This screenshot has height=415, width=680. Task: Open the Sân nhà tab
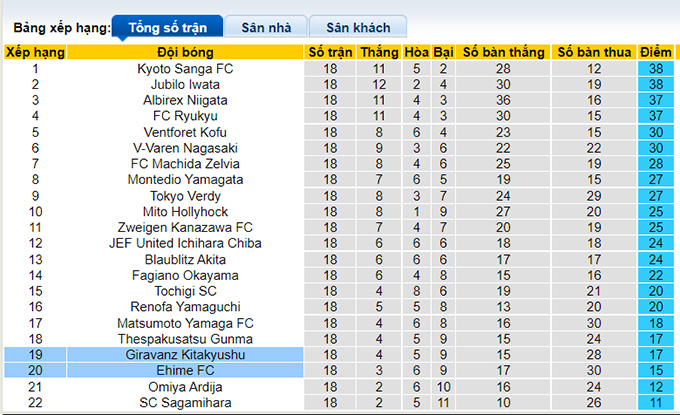[266, 27]
